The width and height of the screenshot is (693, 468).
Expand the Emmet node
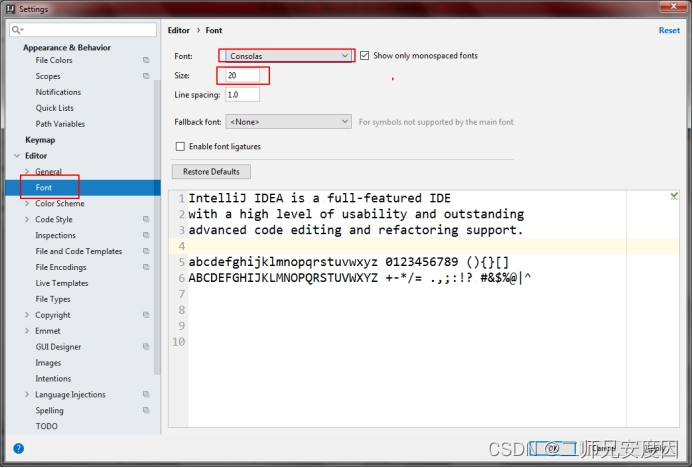27,331
